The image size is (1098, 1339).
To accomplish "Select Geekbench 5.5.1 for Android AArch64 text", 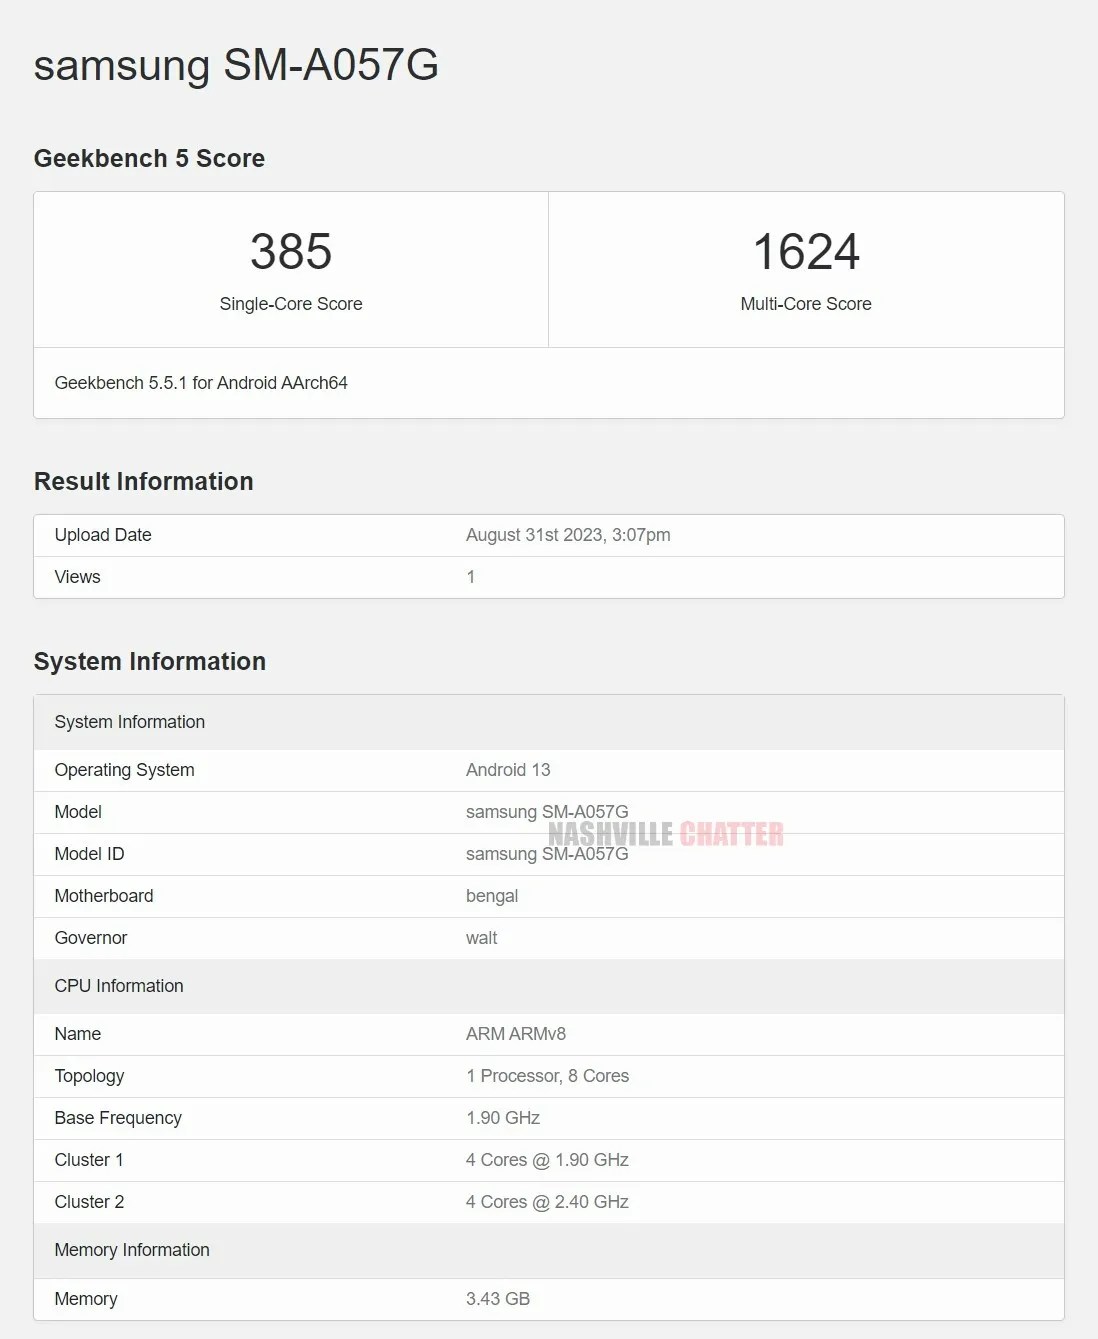I will [201, 383].
